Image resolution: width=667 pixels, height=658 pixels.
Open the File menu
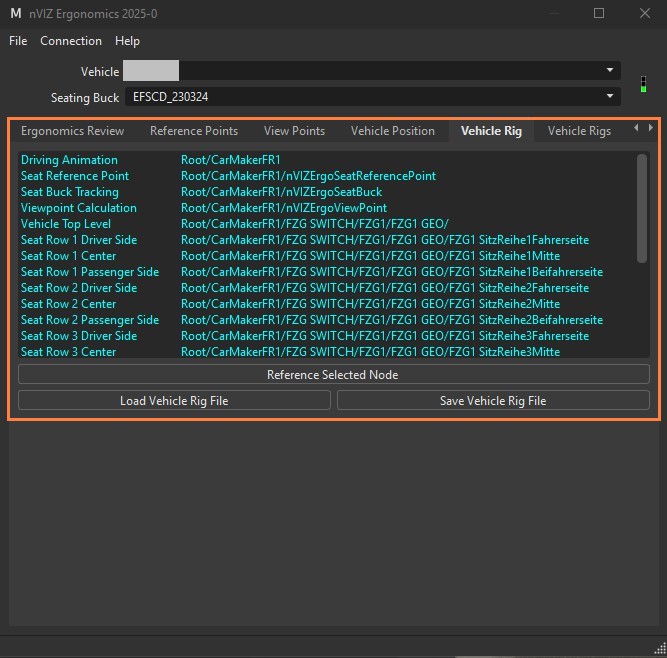[18, 41]
